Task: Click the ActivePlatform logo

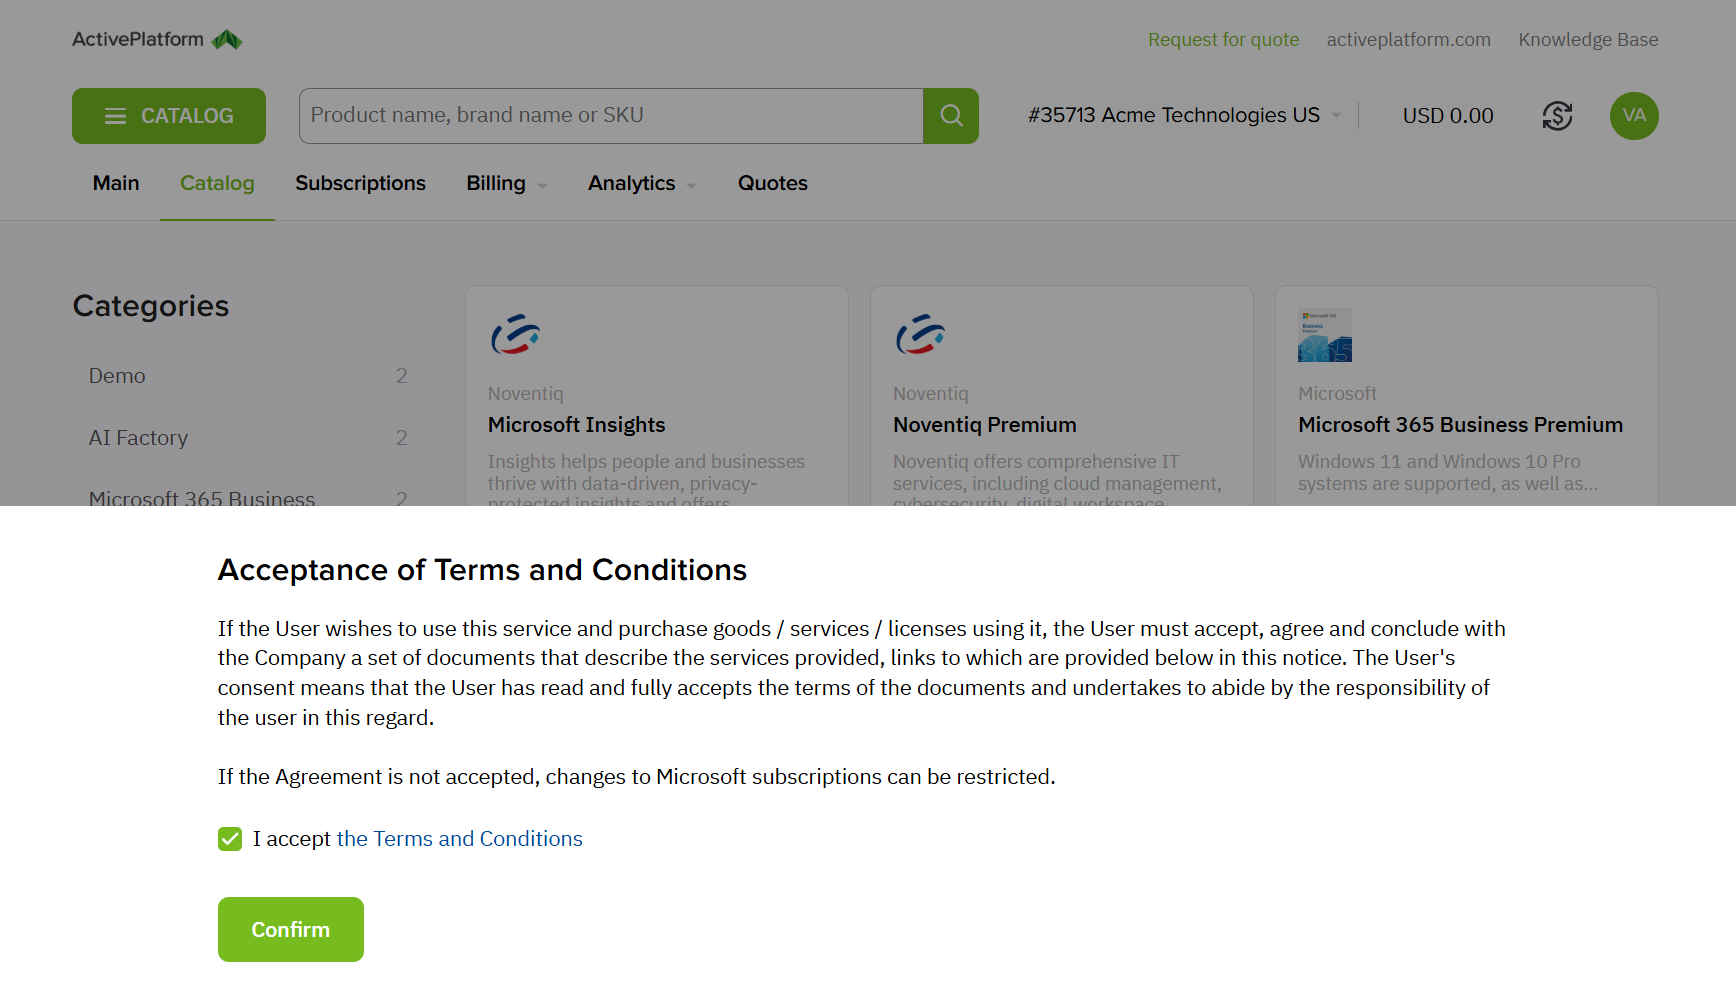Action: 157,40
